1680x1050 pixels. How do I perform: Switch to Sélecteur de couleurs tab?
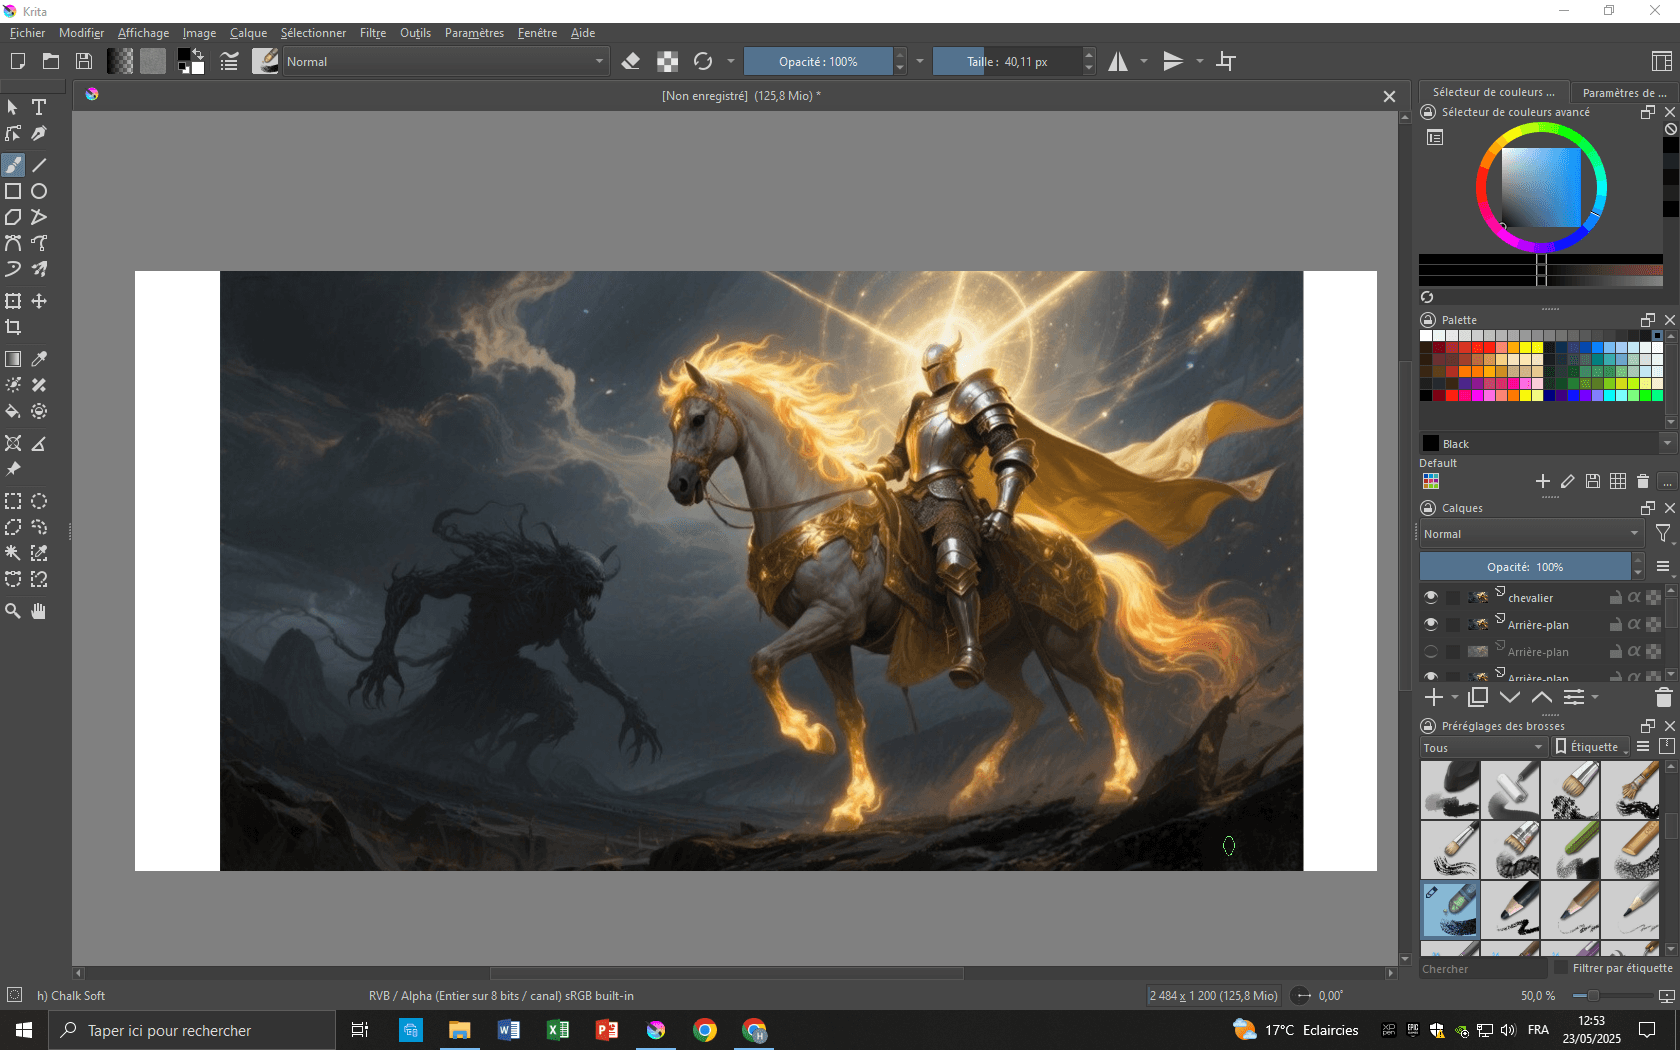coord(1494,92)
